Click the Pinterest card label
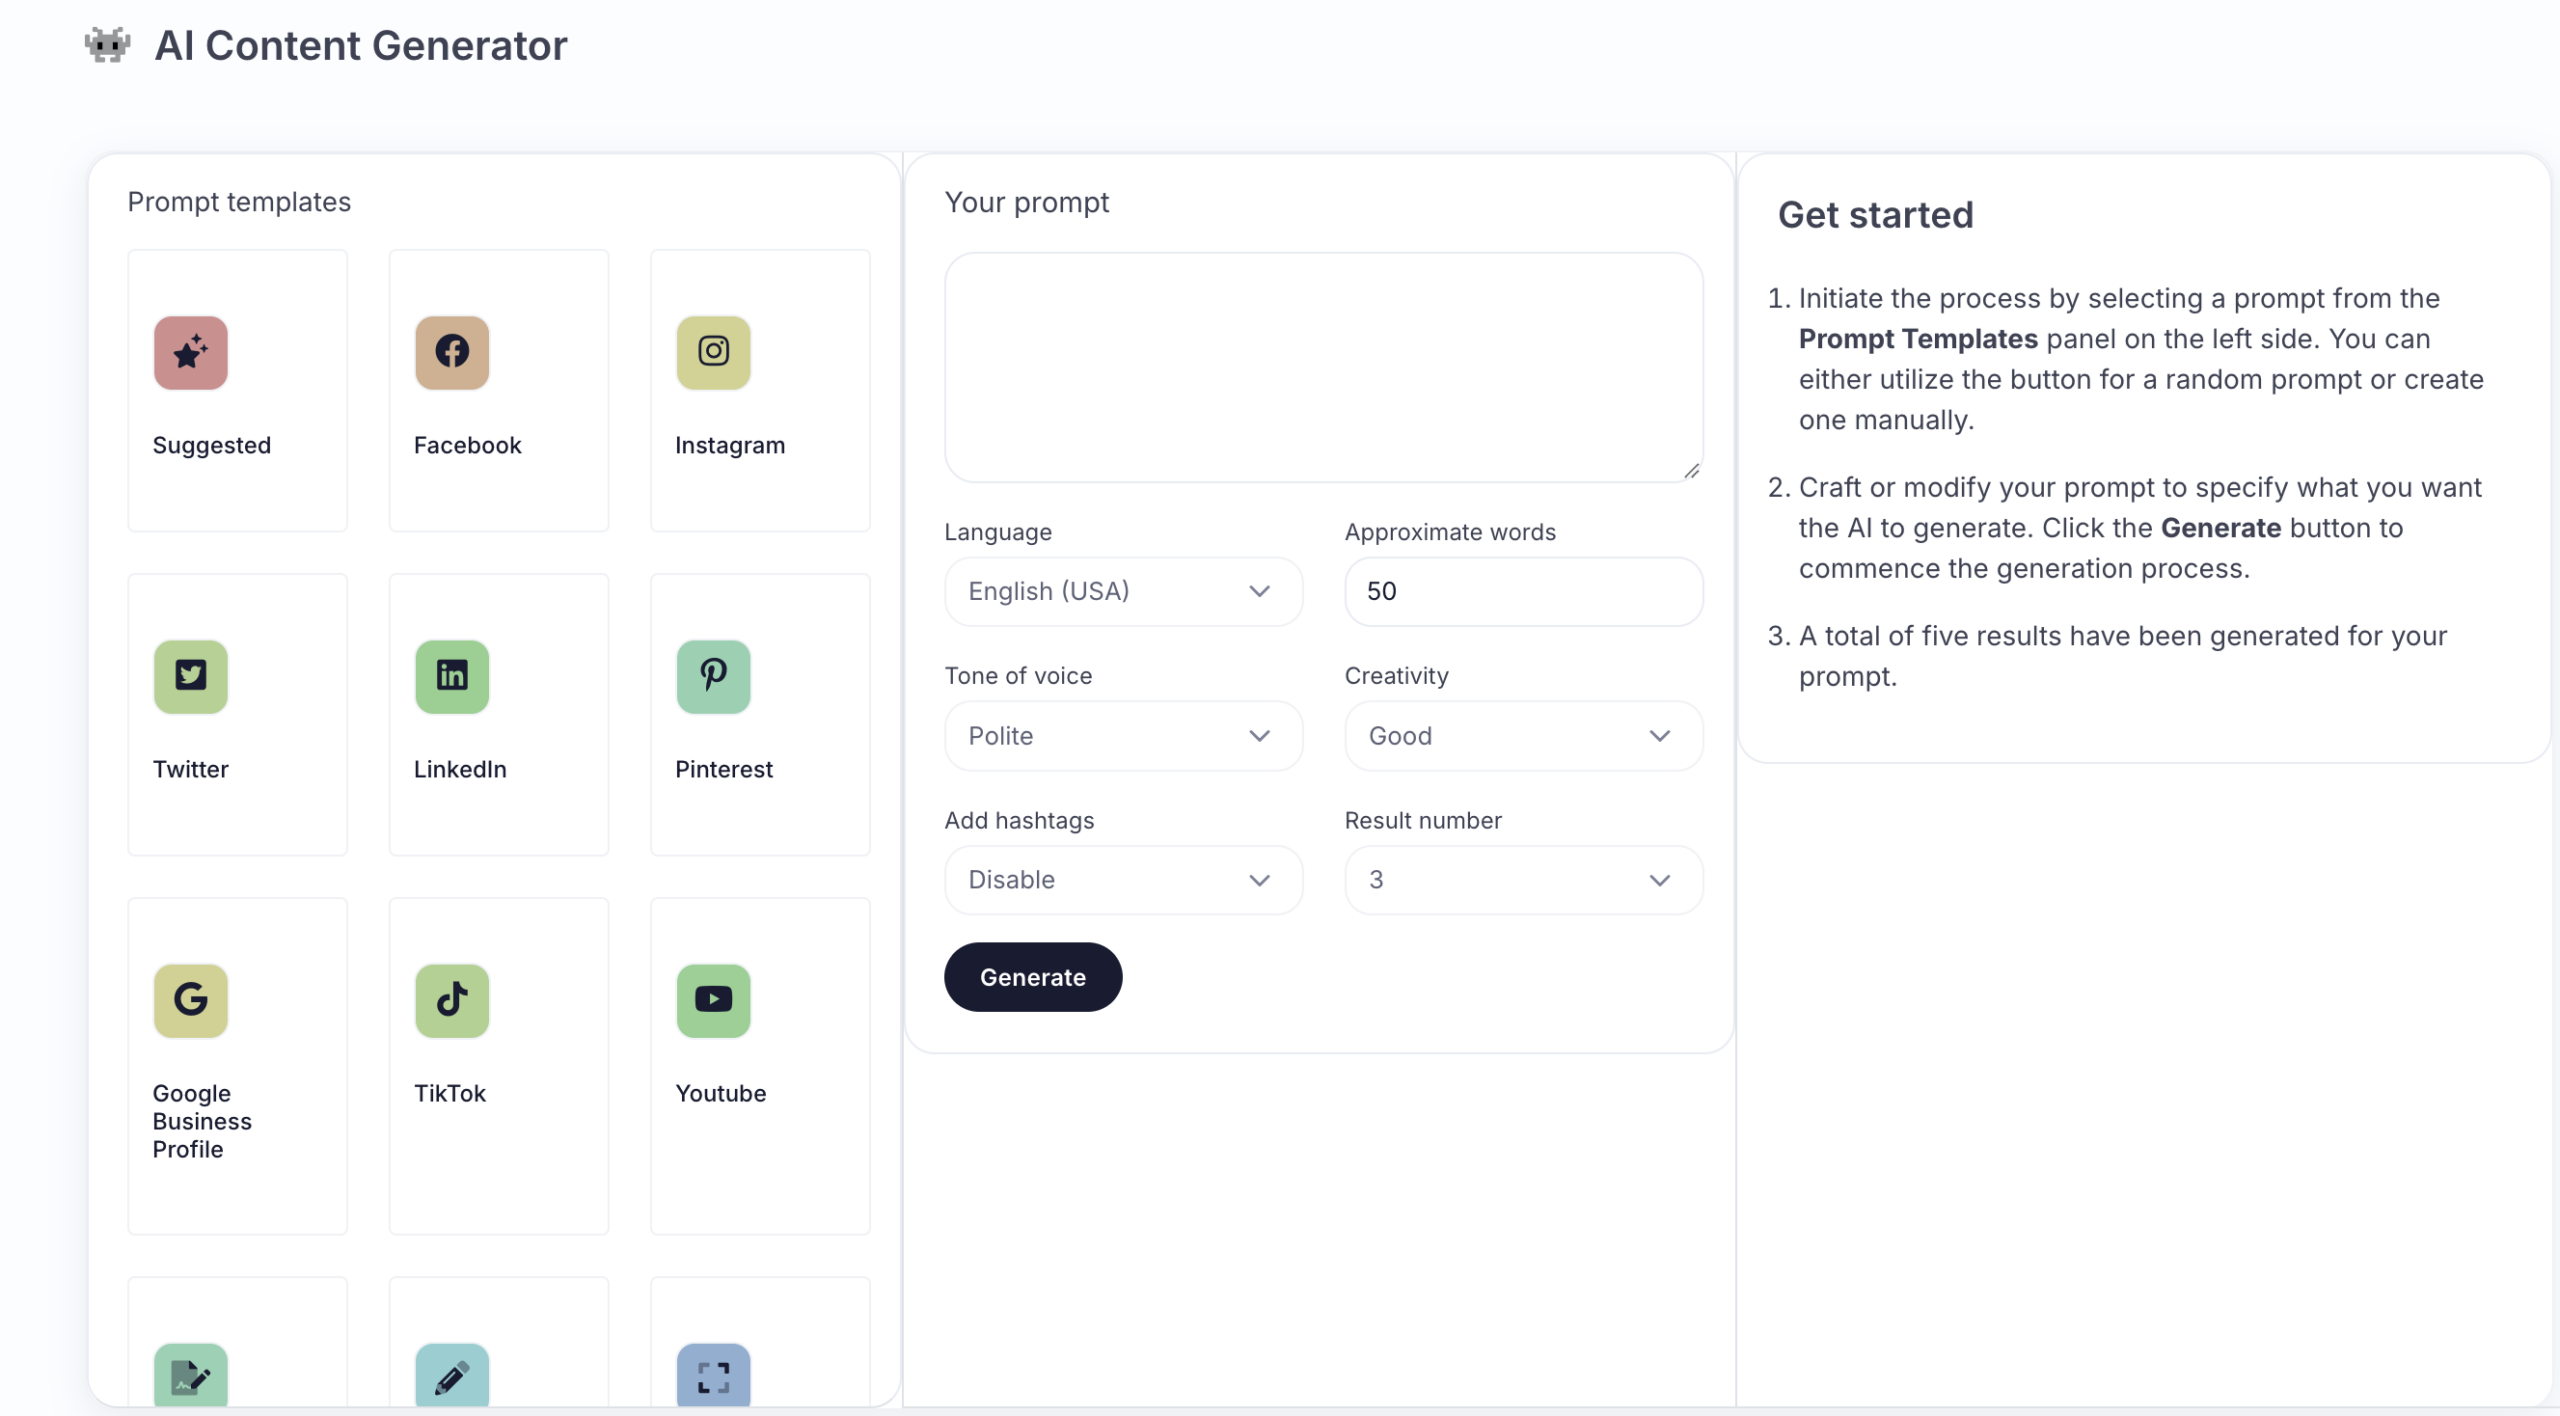Viewport: 2560px width, 1416px height. (724, 769)
